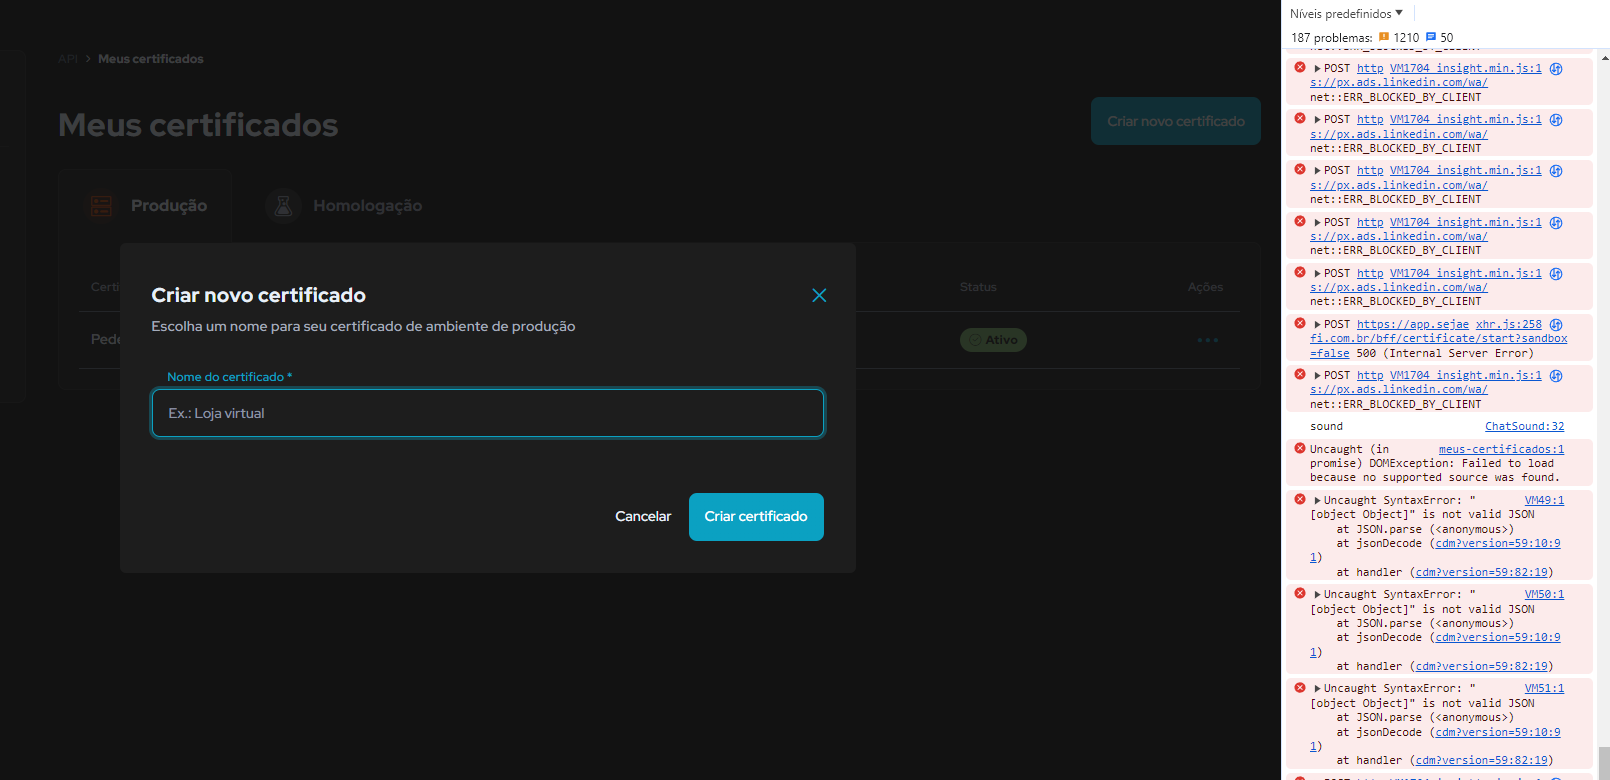Click the 'Meus certificados' page heading
1610x780 pixels.
(x=198, y=125)
